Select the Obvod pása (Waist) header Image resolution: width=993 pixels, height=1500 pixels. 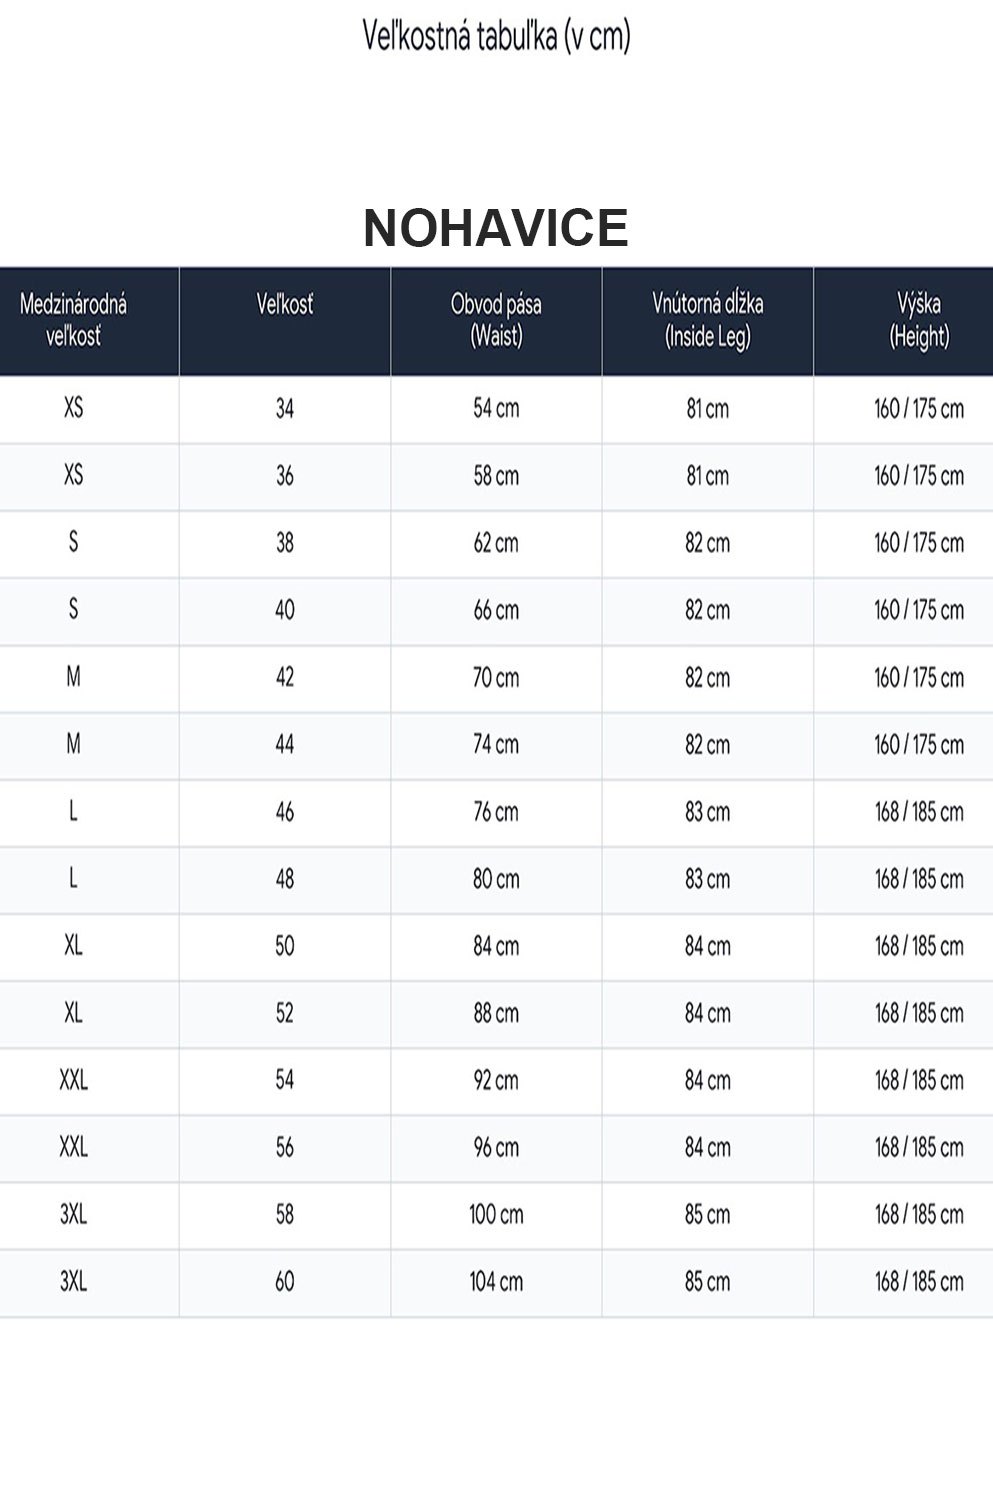(496, 321)
